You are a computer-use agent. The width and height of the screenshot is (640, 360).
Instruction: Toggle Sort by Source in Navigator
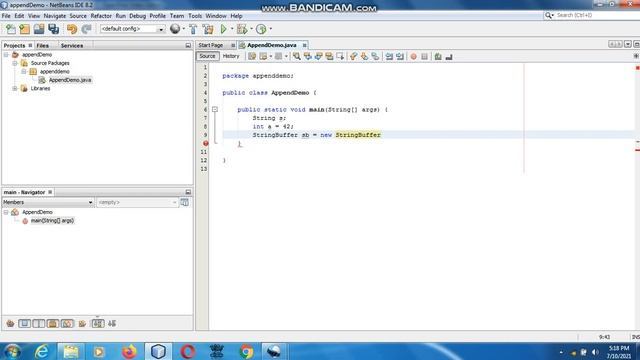(112, 324)
